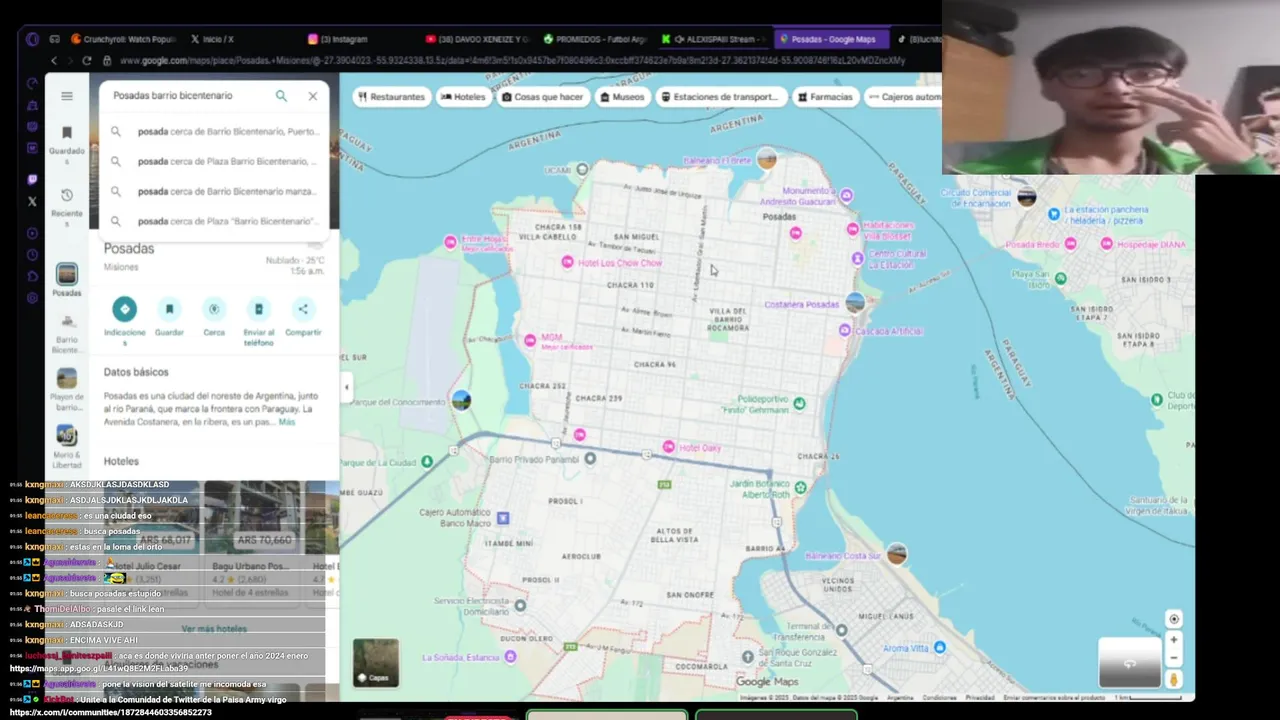Open the Capas layers thumbnail
1280x720 pixels.
(376, 662)
